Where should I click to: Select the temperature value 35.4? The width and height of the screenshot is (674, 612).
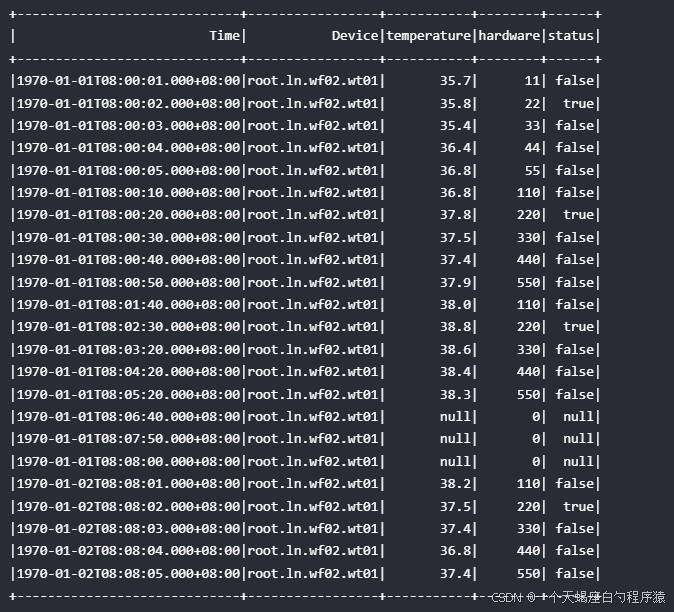[456, 126]
